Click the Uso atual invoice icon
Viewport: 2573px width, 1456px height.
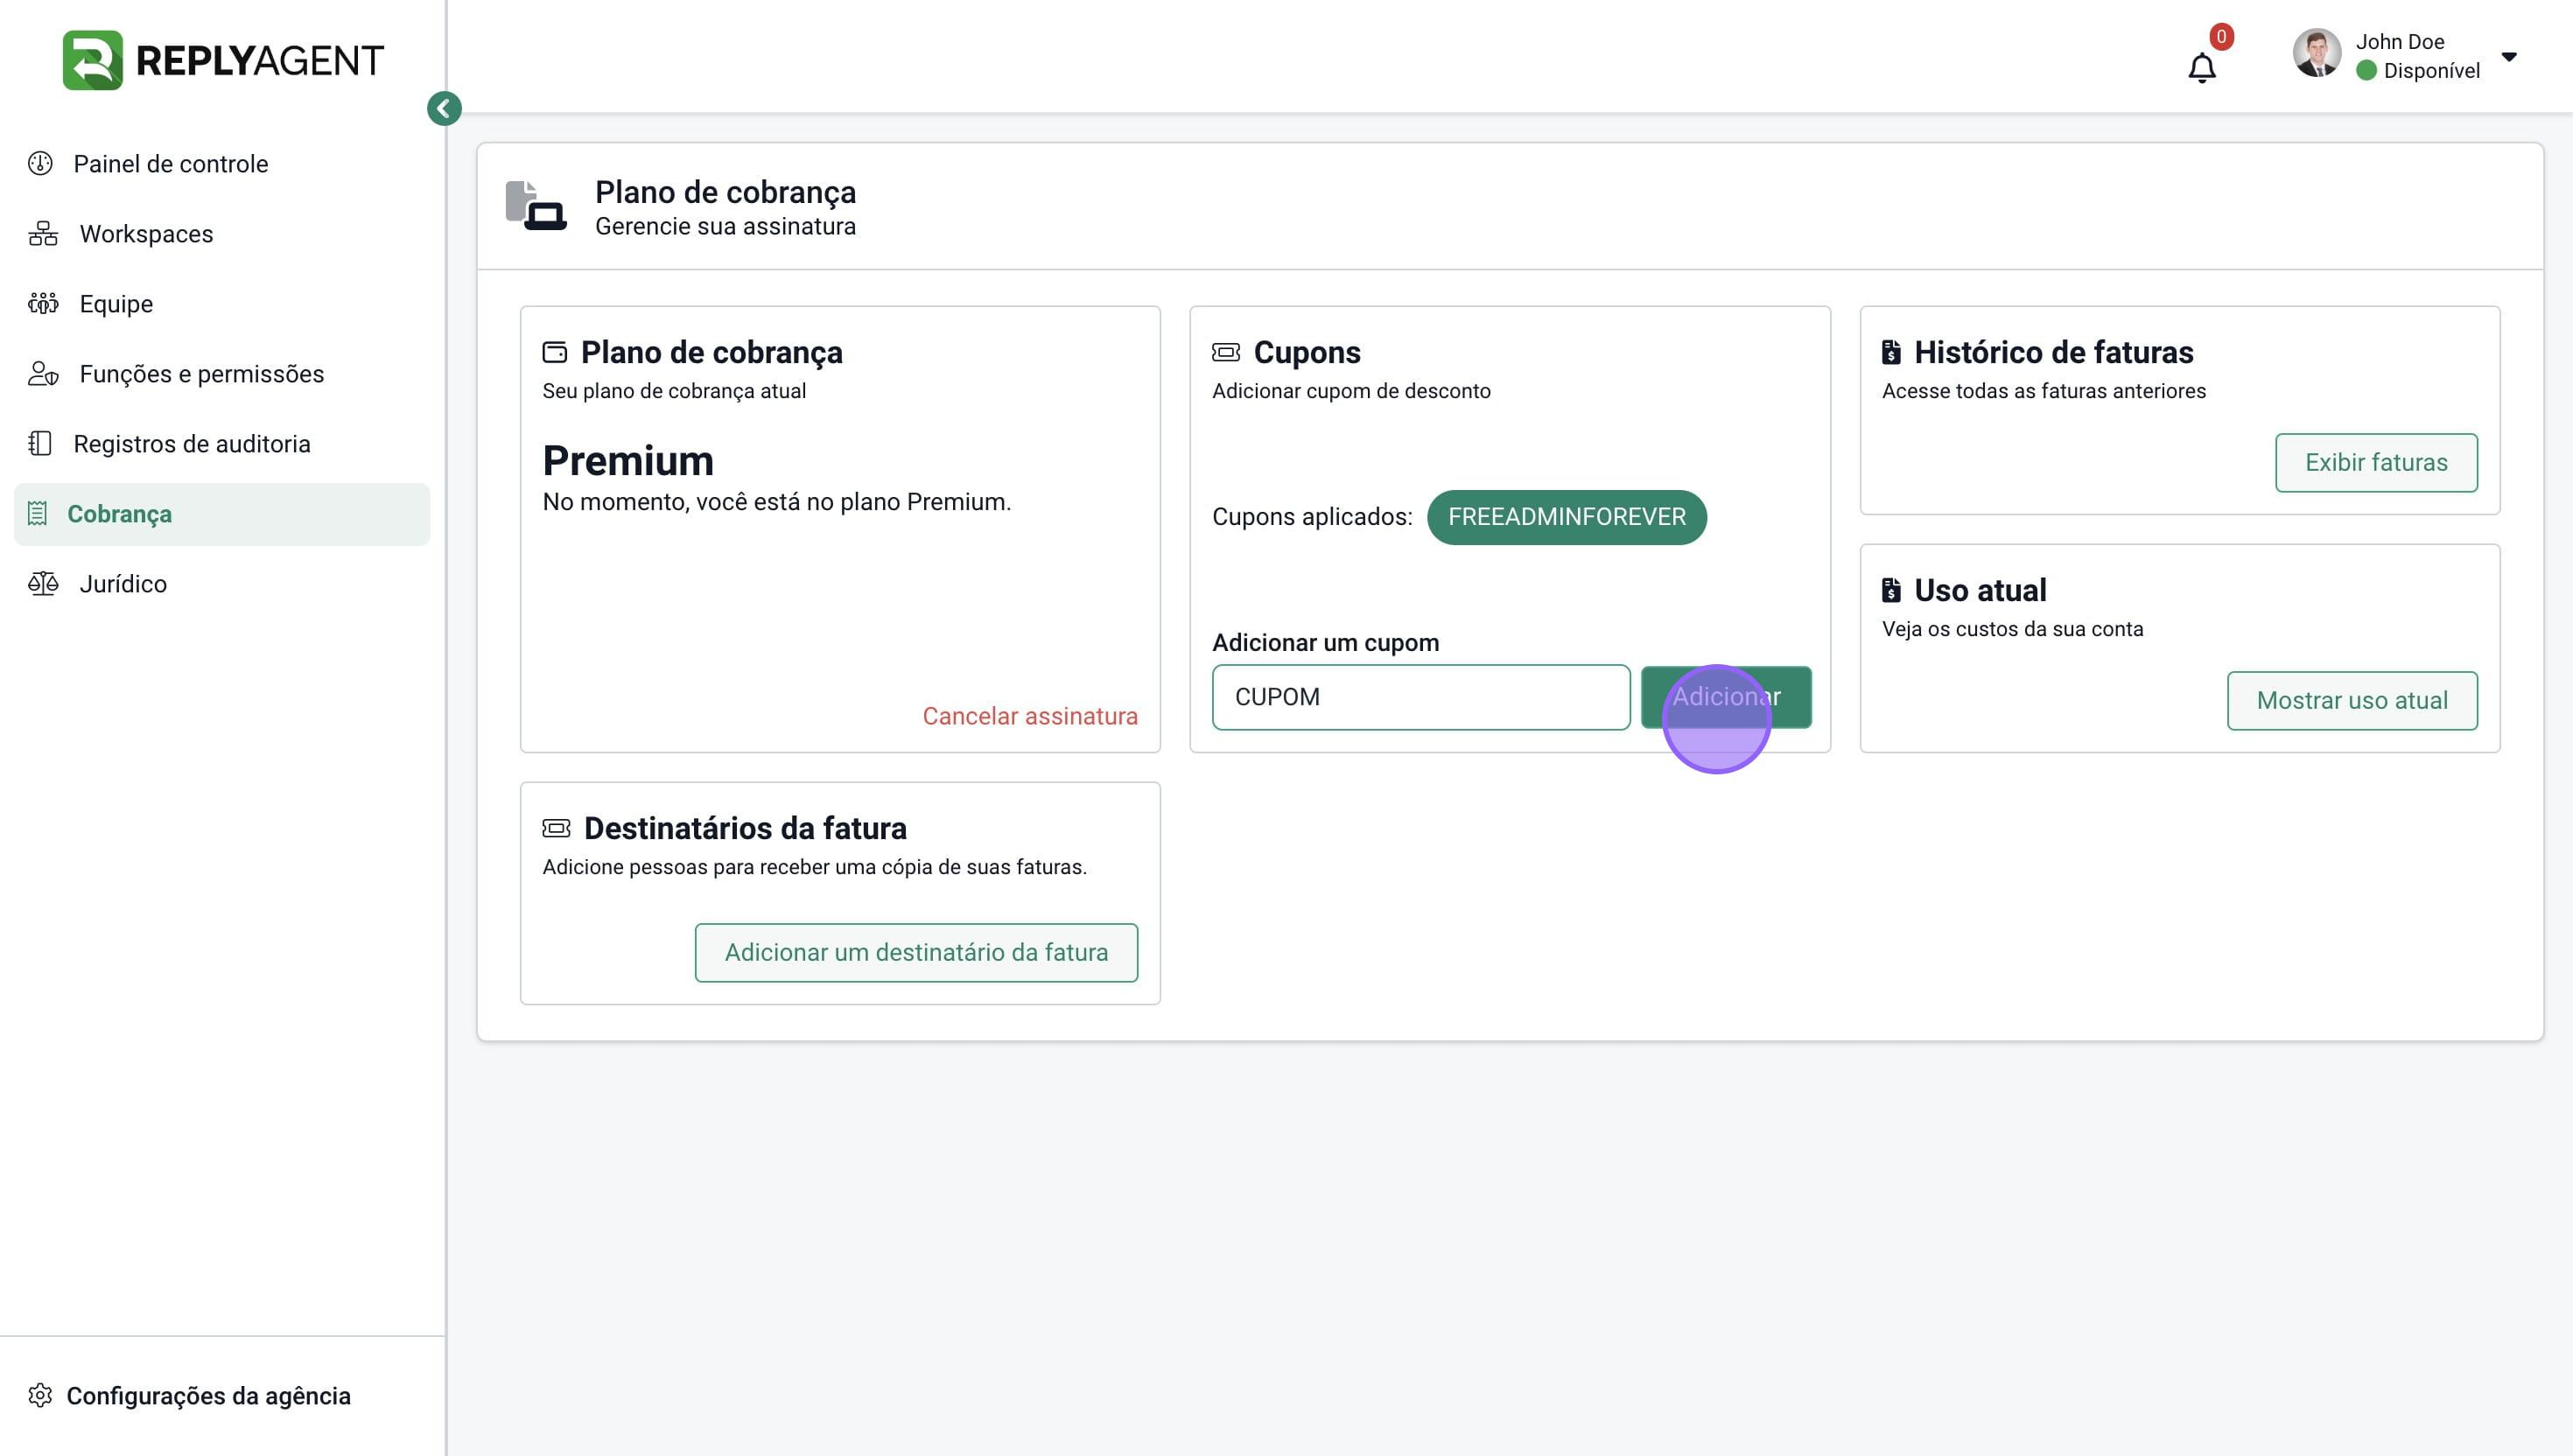[x=1891, y=590]
